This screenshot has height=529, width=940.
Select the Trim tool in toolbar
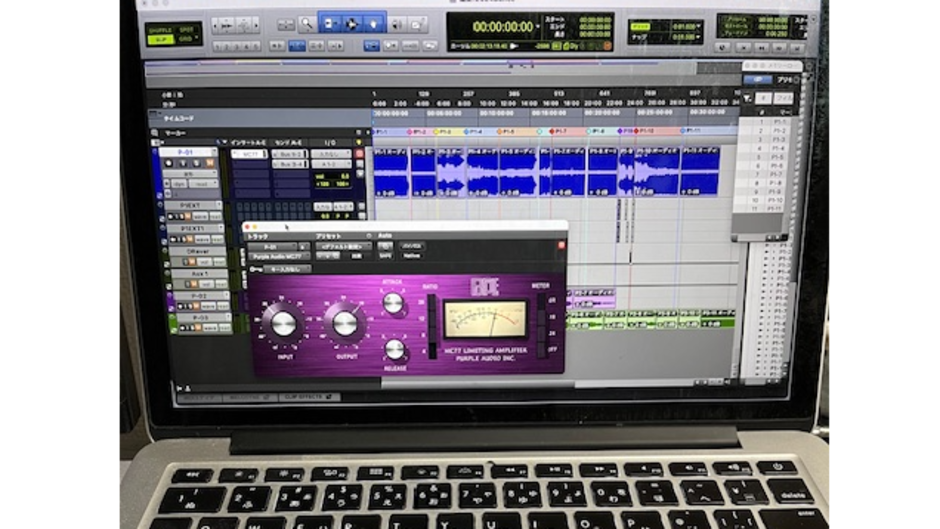tap(330, 24)
